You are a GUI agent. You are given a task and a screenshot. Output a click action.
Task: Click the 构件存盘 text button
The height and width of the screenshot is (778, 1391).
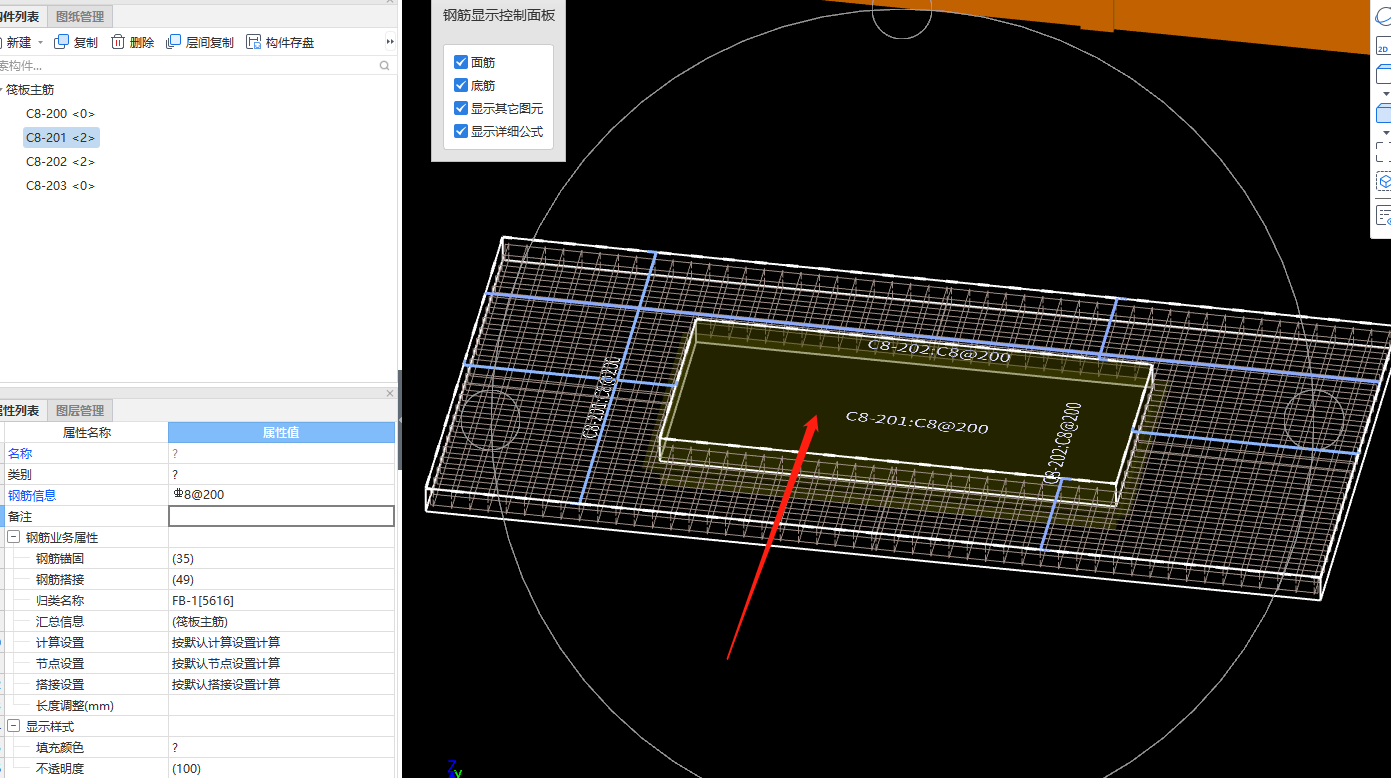point(290,42)
